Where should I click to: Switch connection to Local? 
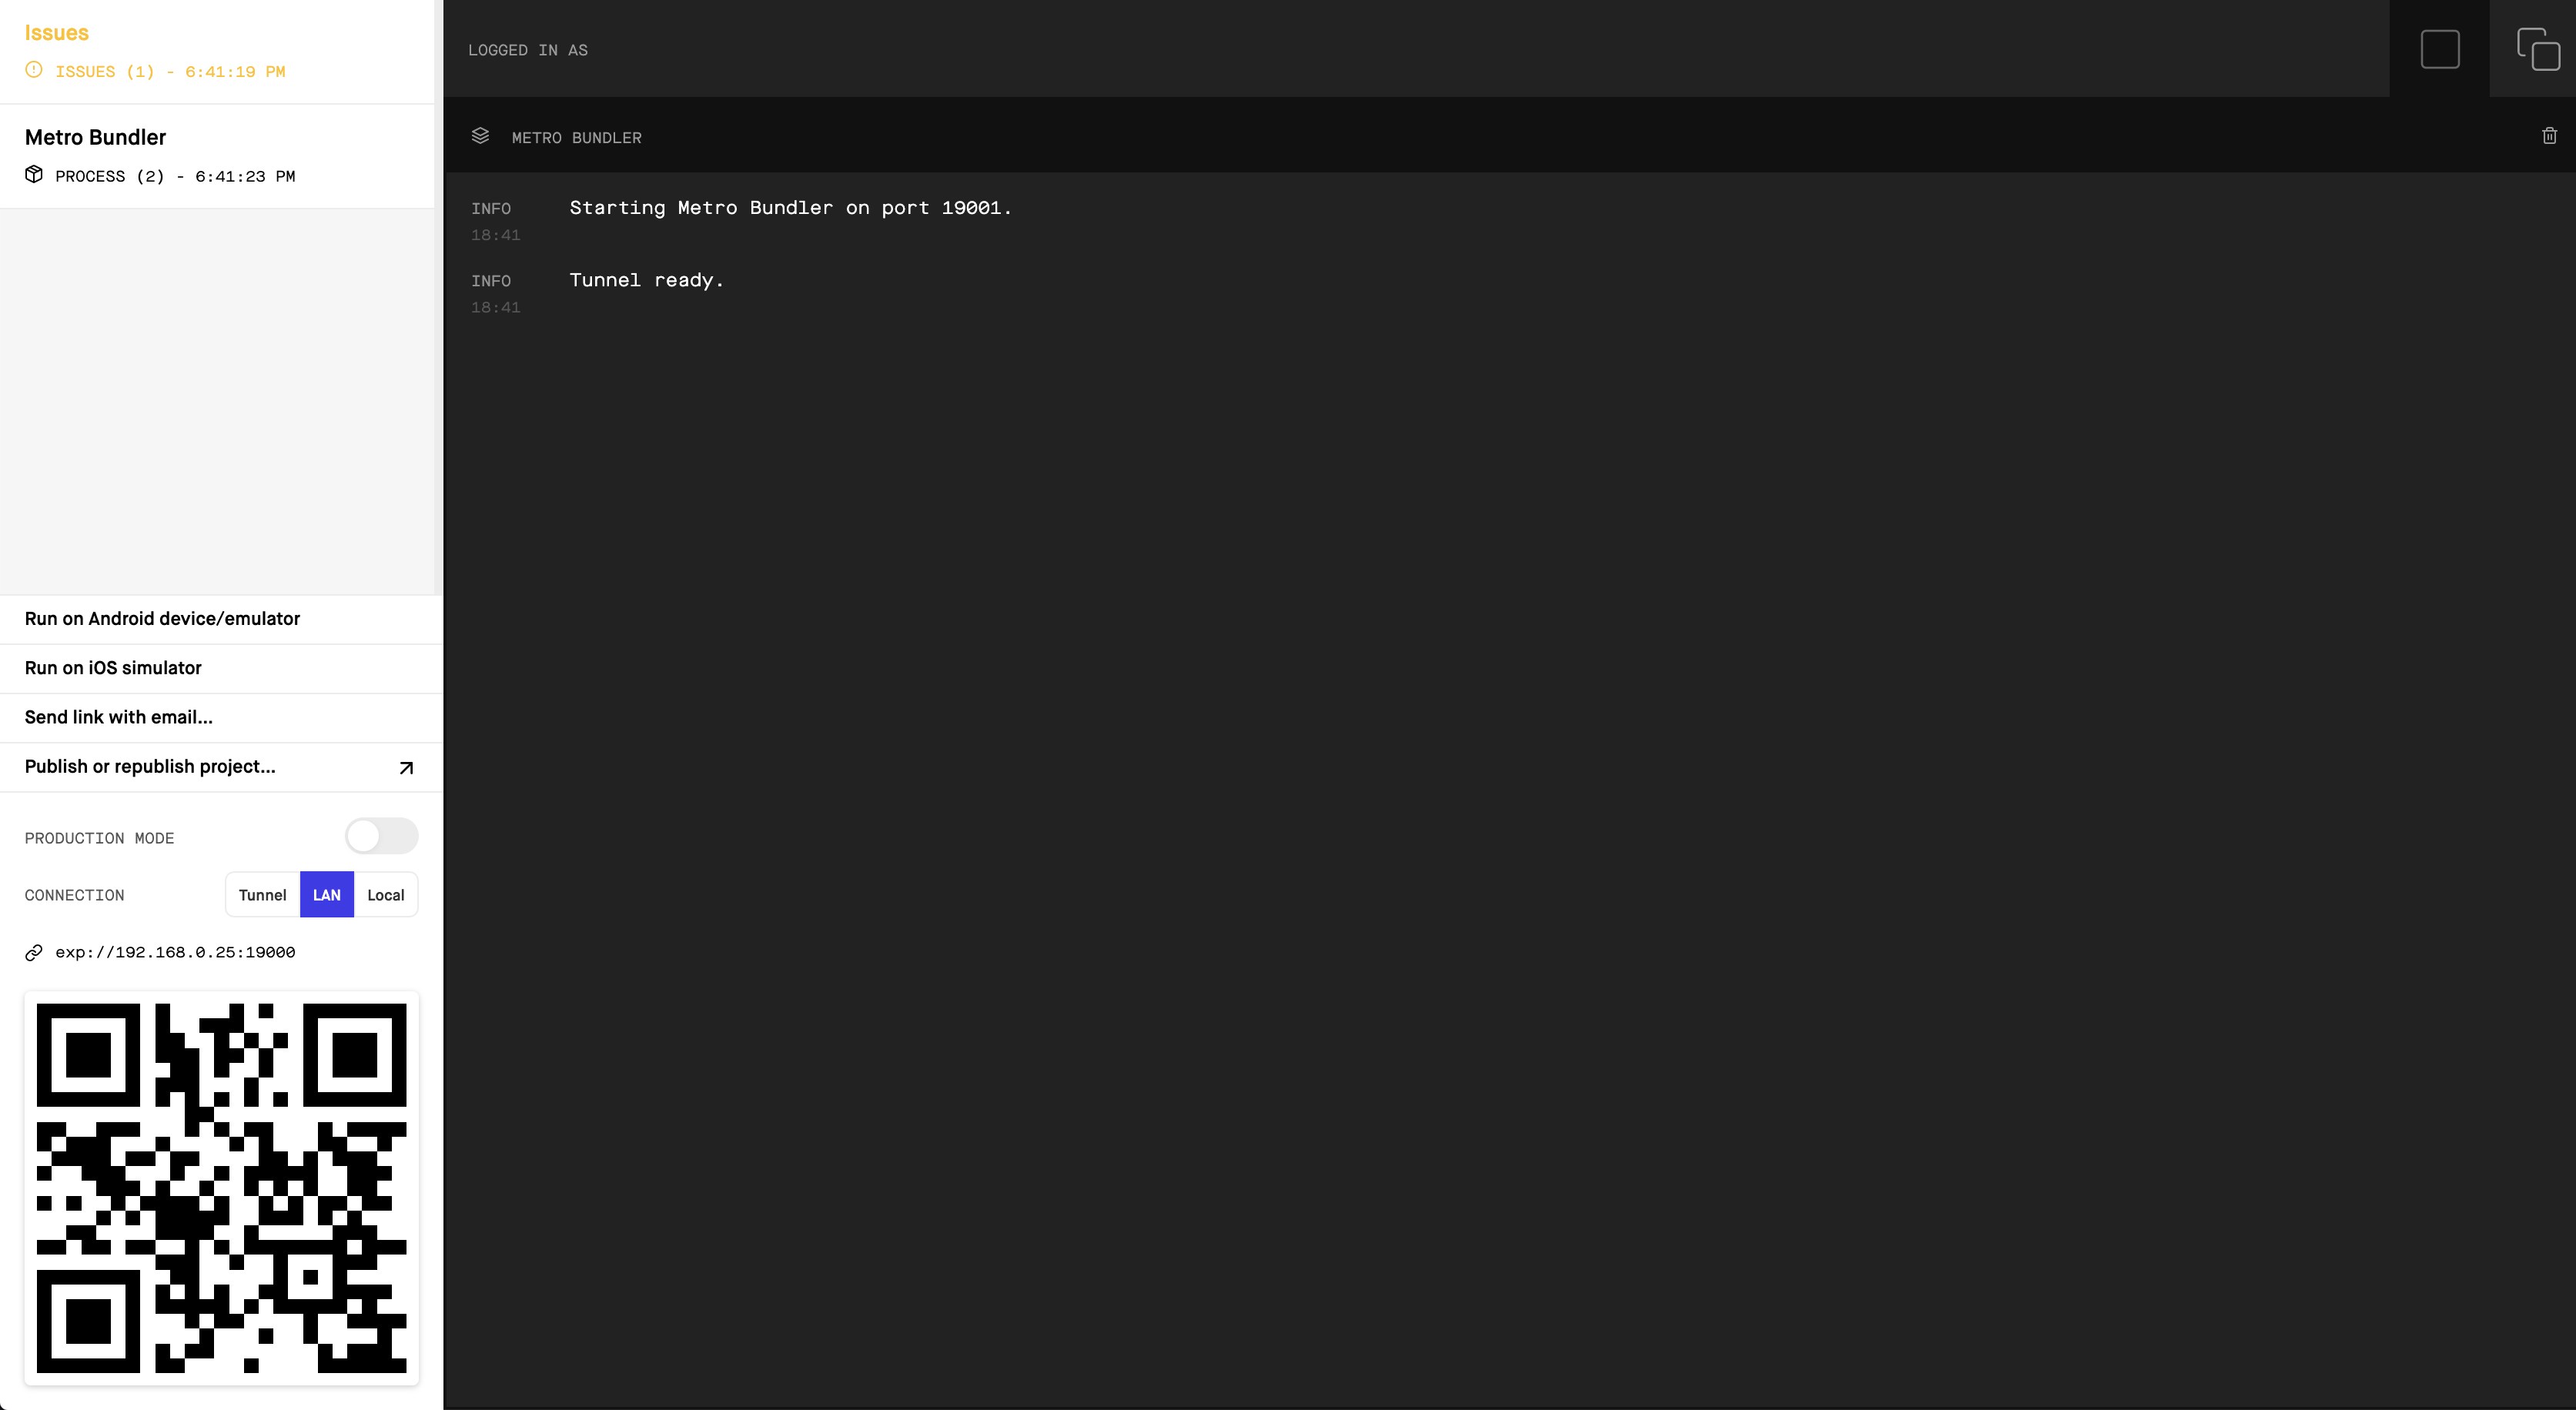point(386,895)
